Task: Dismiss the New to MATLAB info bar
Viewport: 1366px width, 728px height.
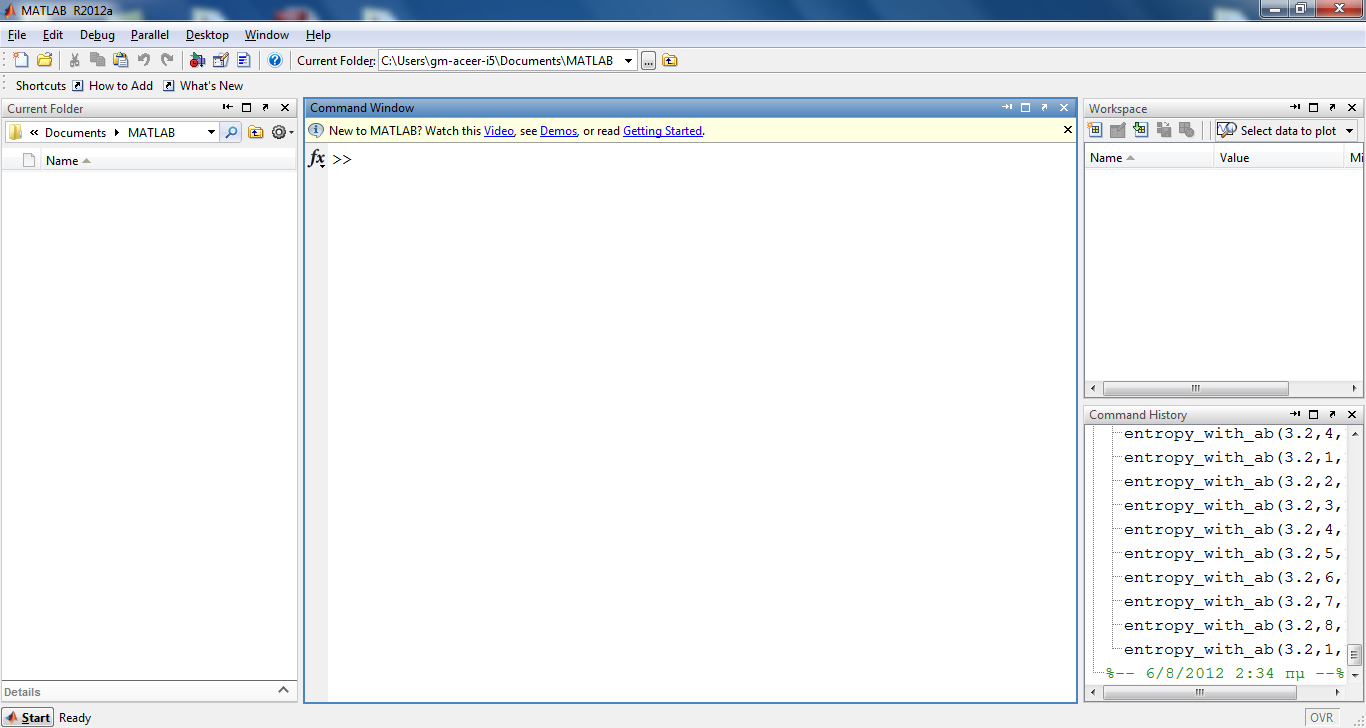Action: tap(1068, 130)
